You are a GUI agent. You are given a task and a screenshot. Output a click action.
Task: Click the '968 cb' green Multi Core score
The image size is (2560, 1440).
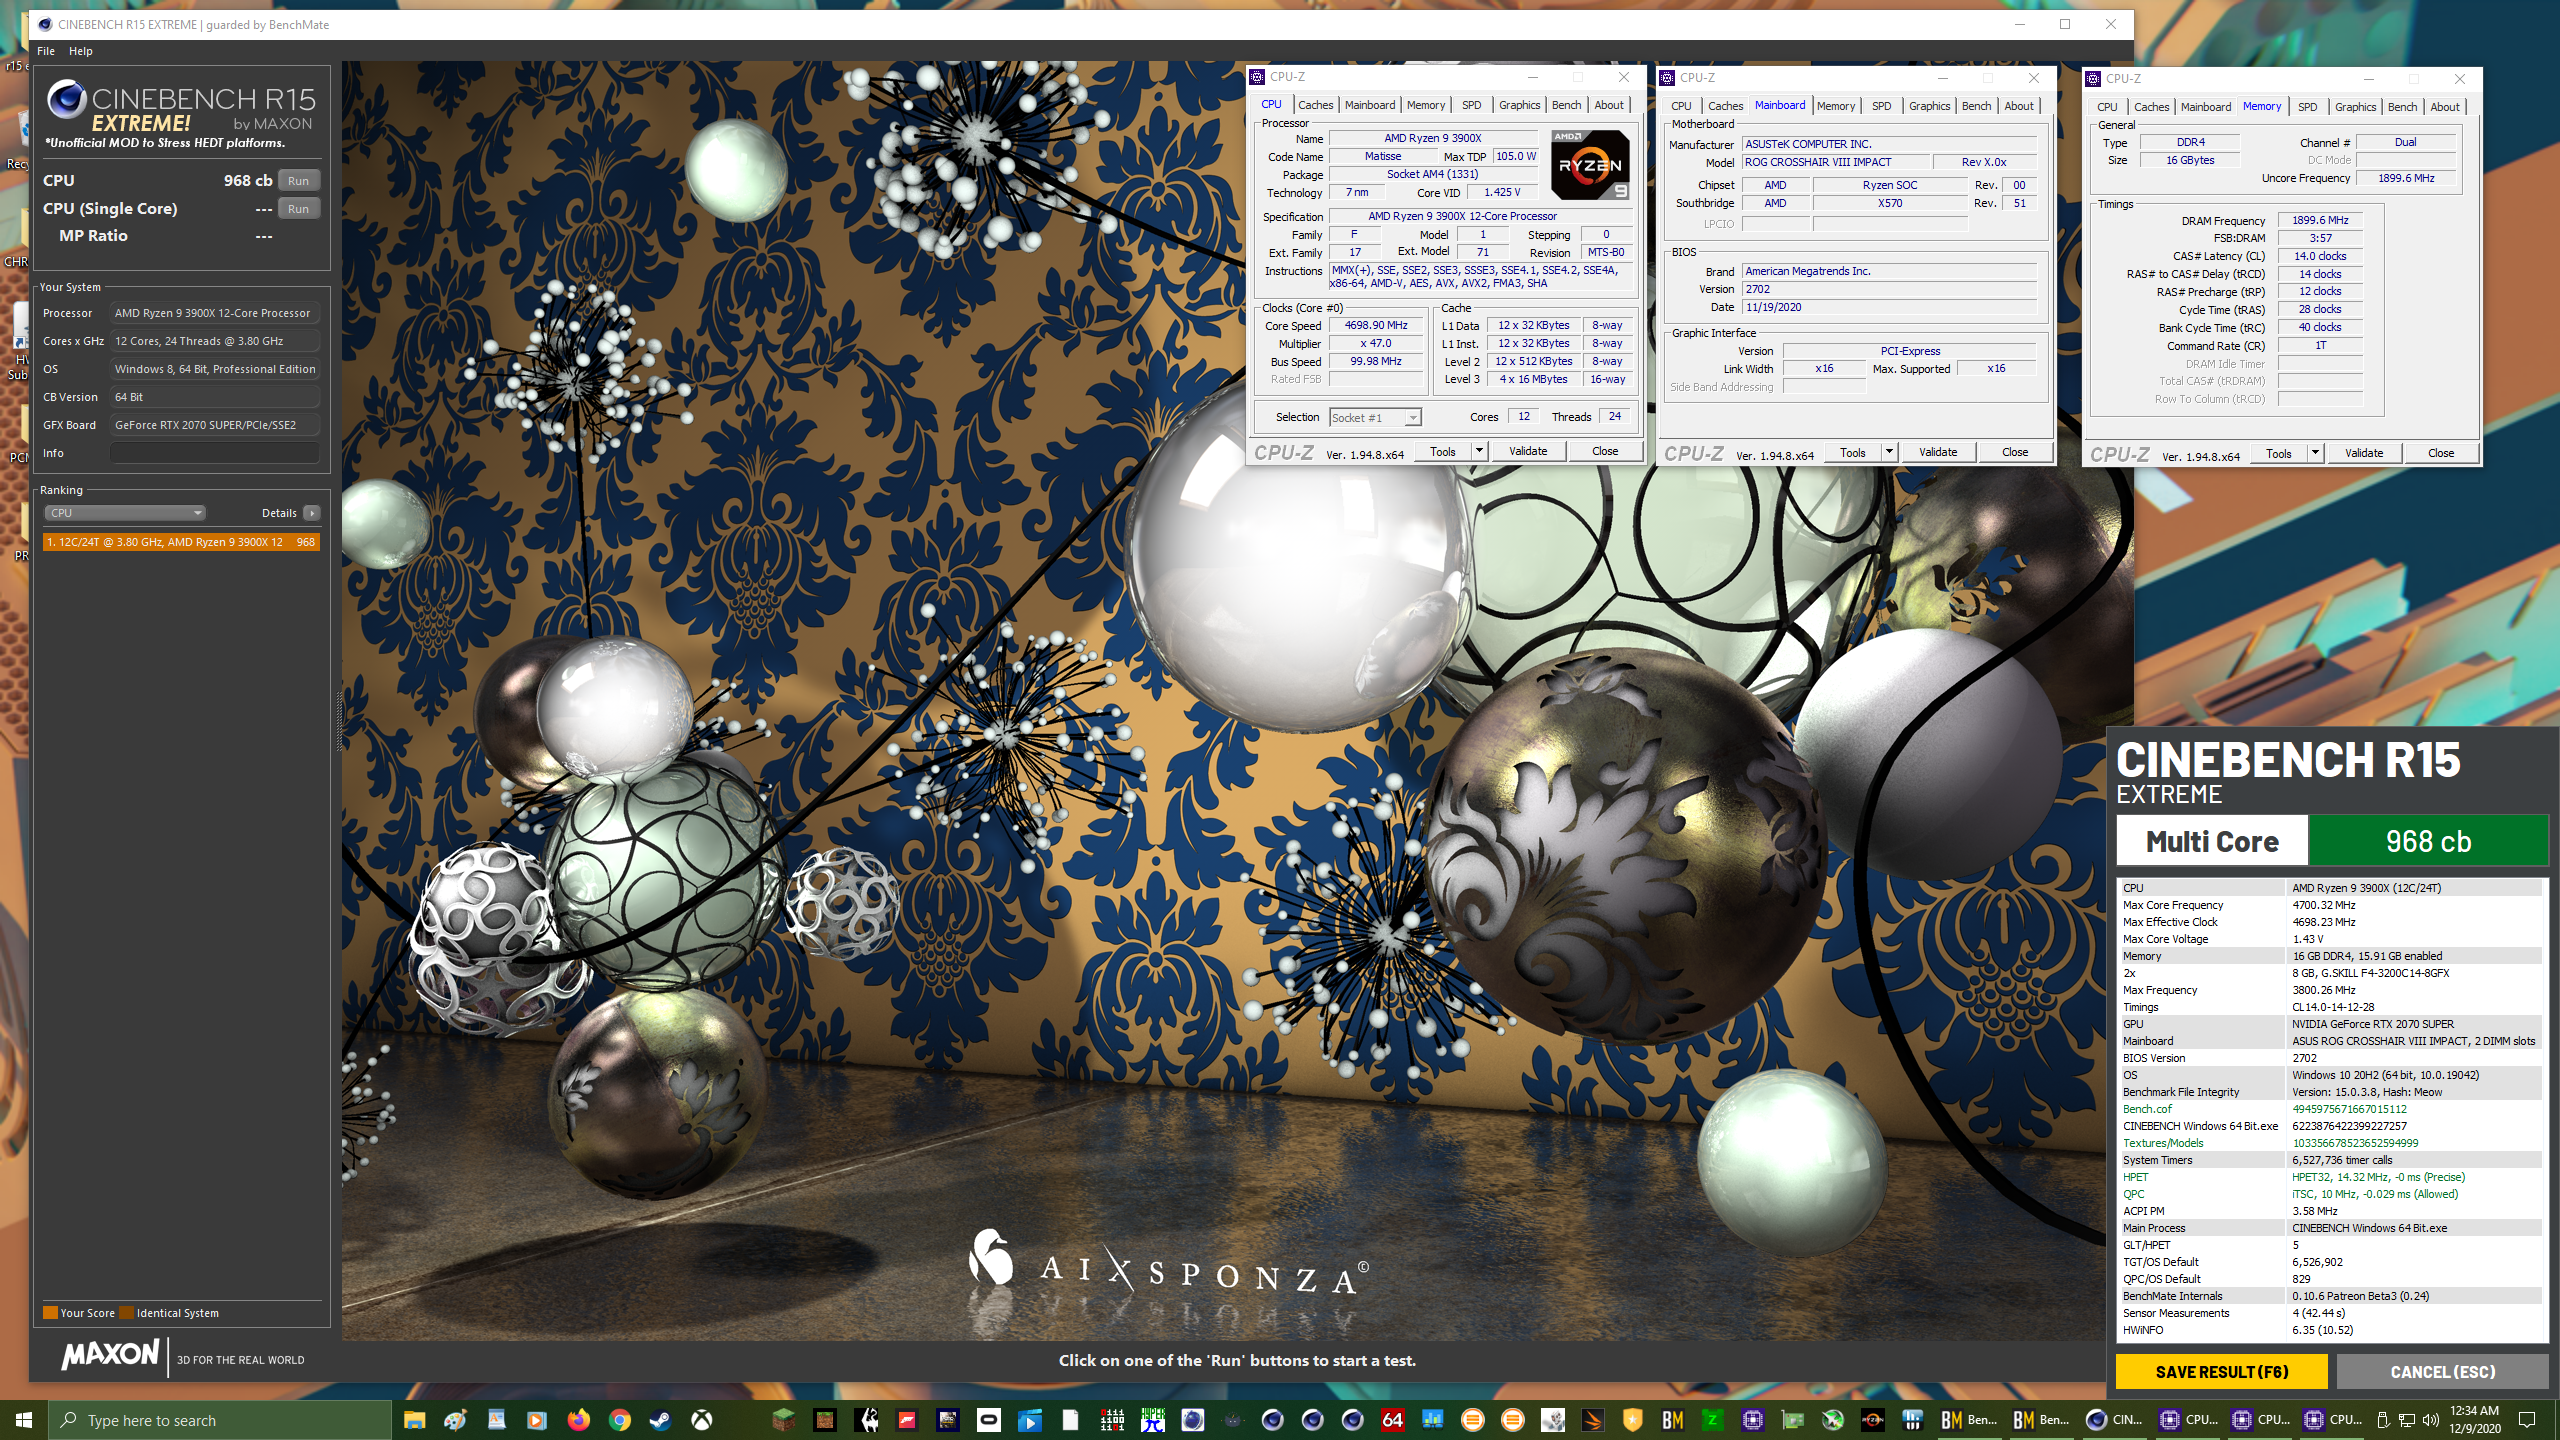tap(2428, 841)
